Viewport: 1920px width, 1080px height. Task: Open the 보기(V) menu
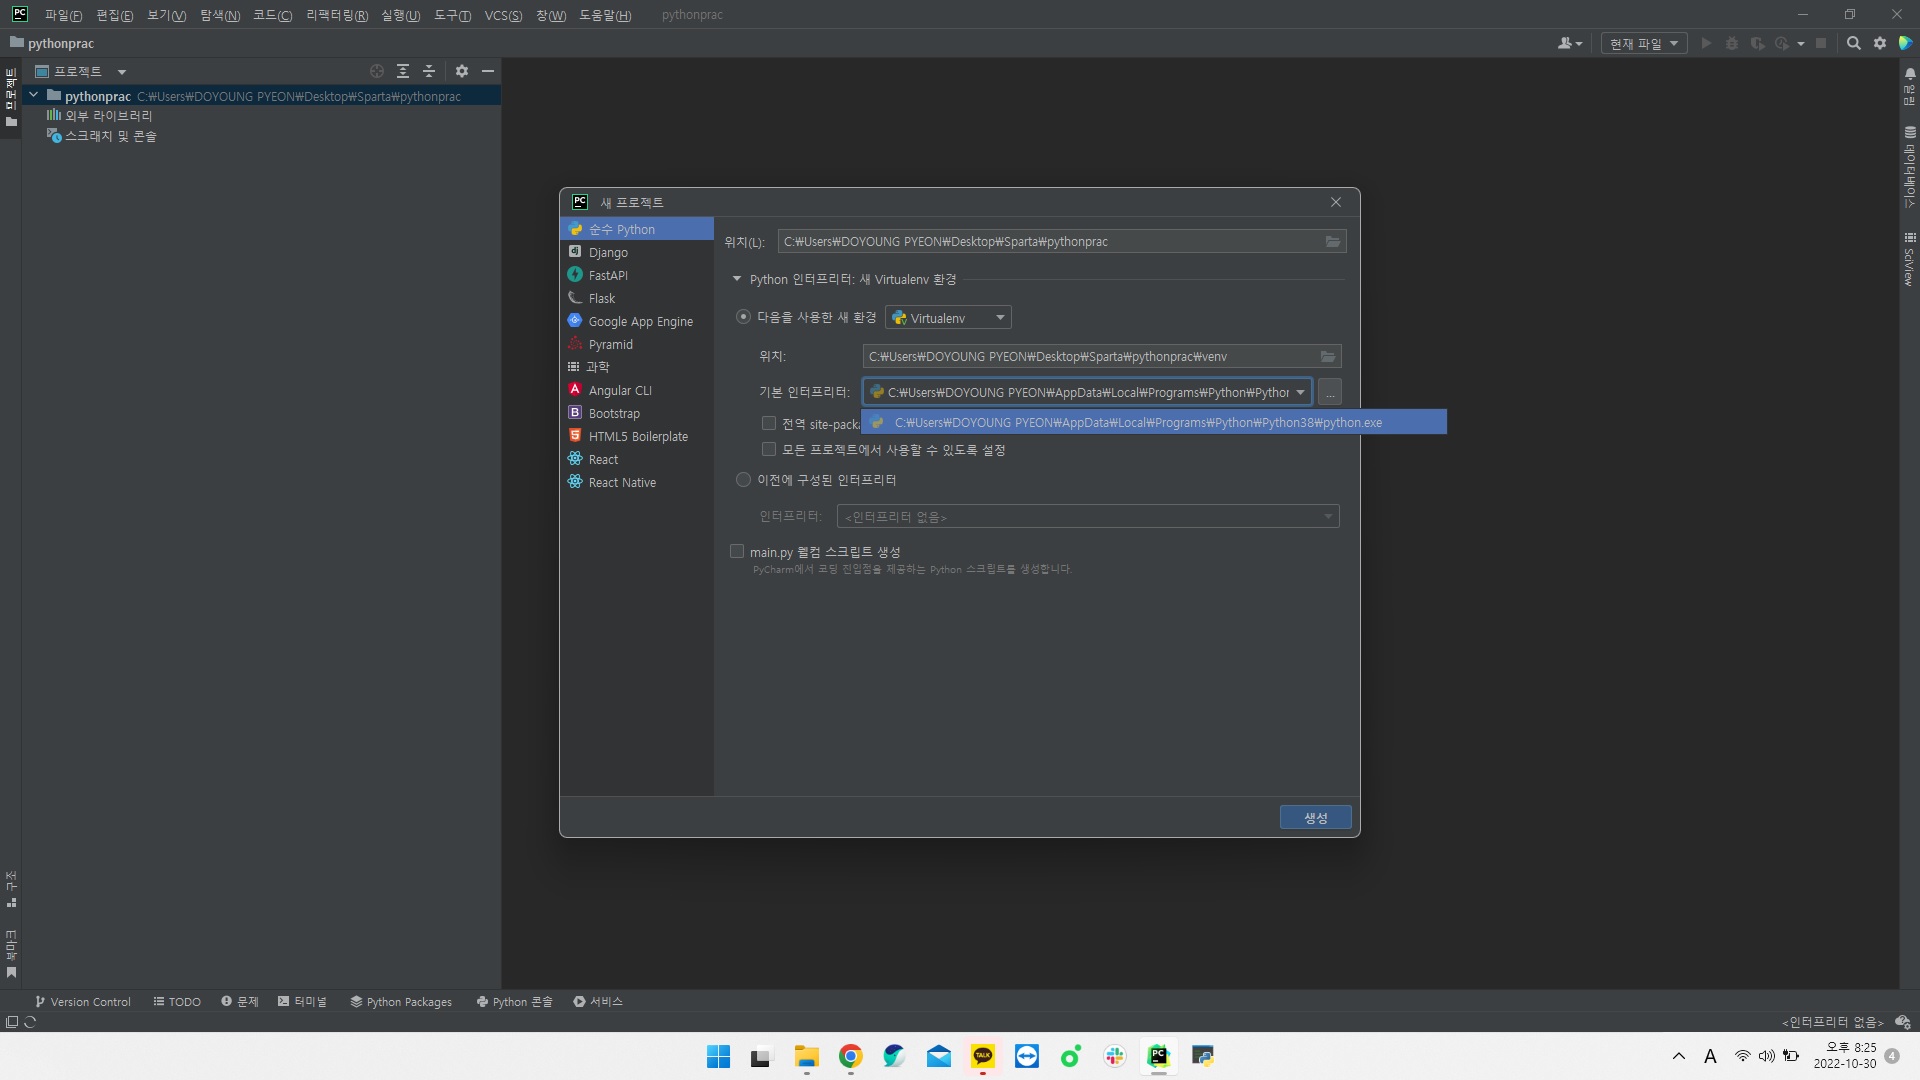pos(167,15)
